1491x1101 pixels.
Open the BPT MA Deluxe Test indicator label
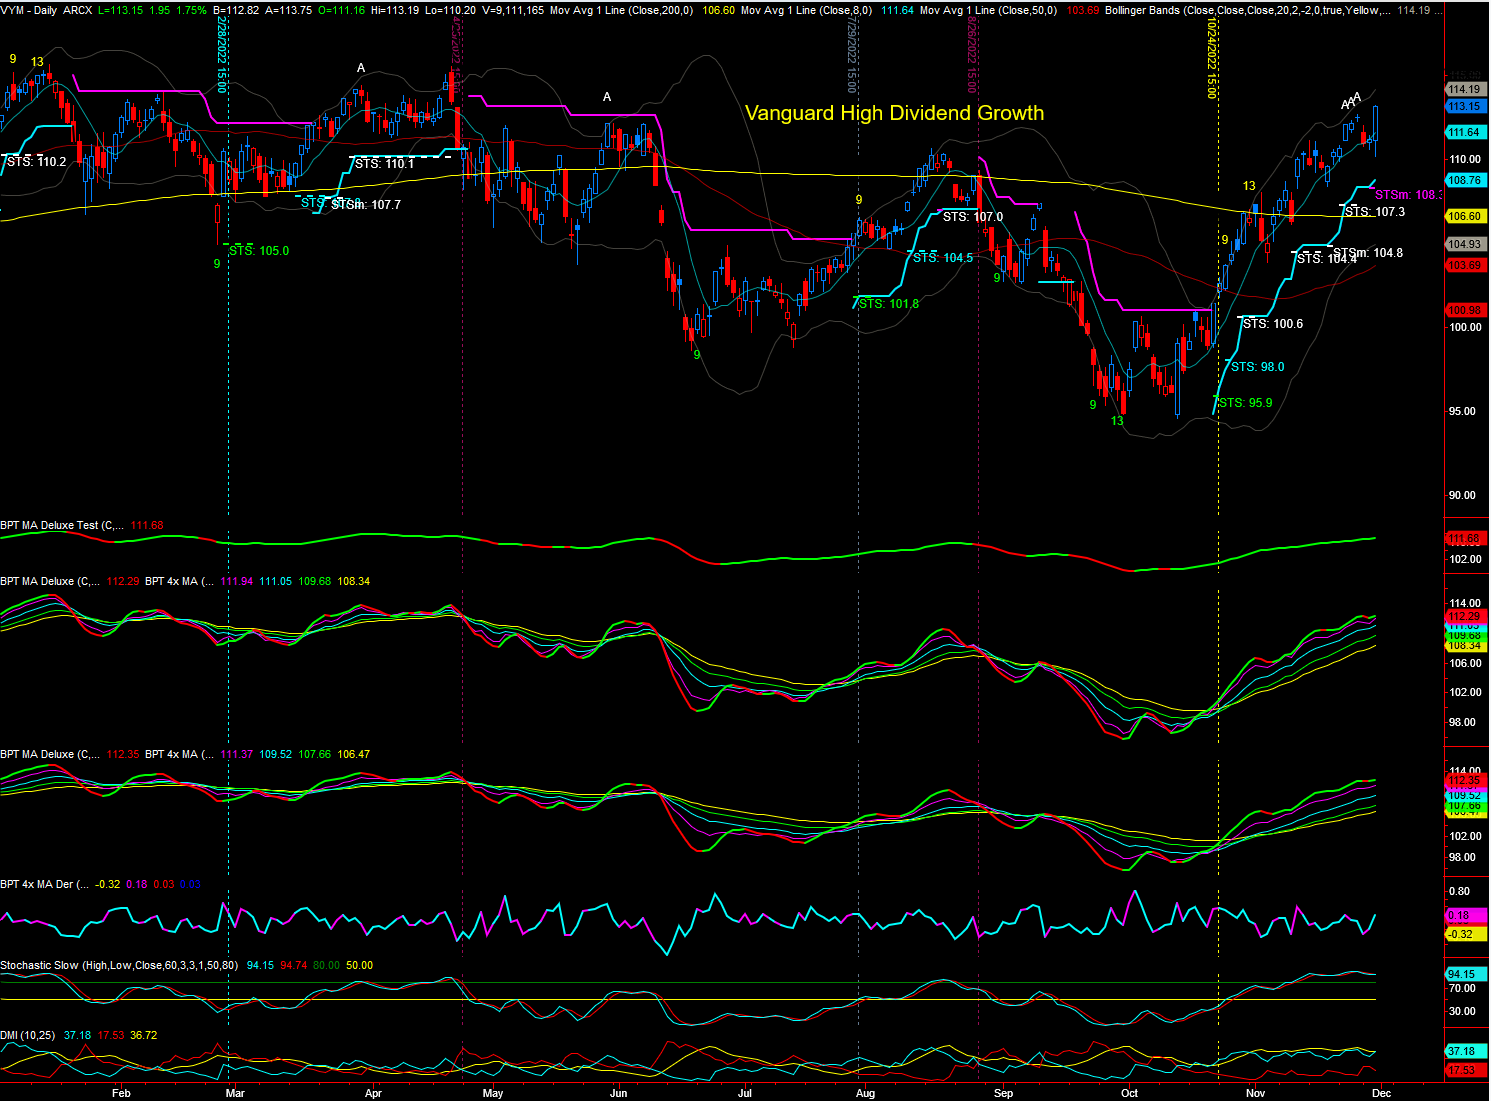pyautogui.click(x=63, y=525)
